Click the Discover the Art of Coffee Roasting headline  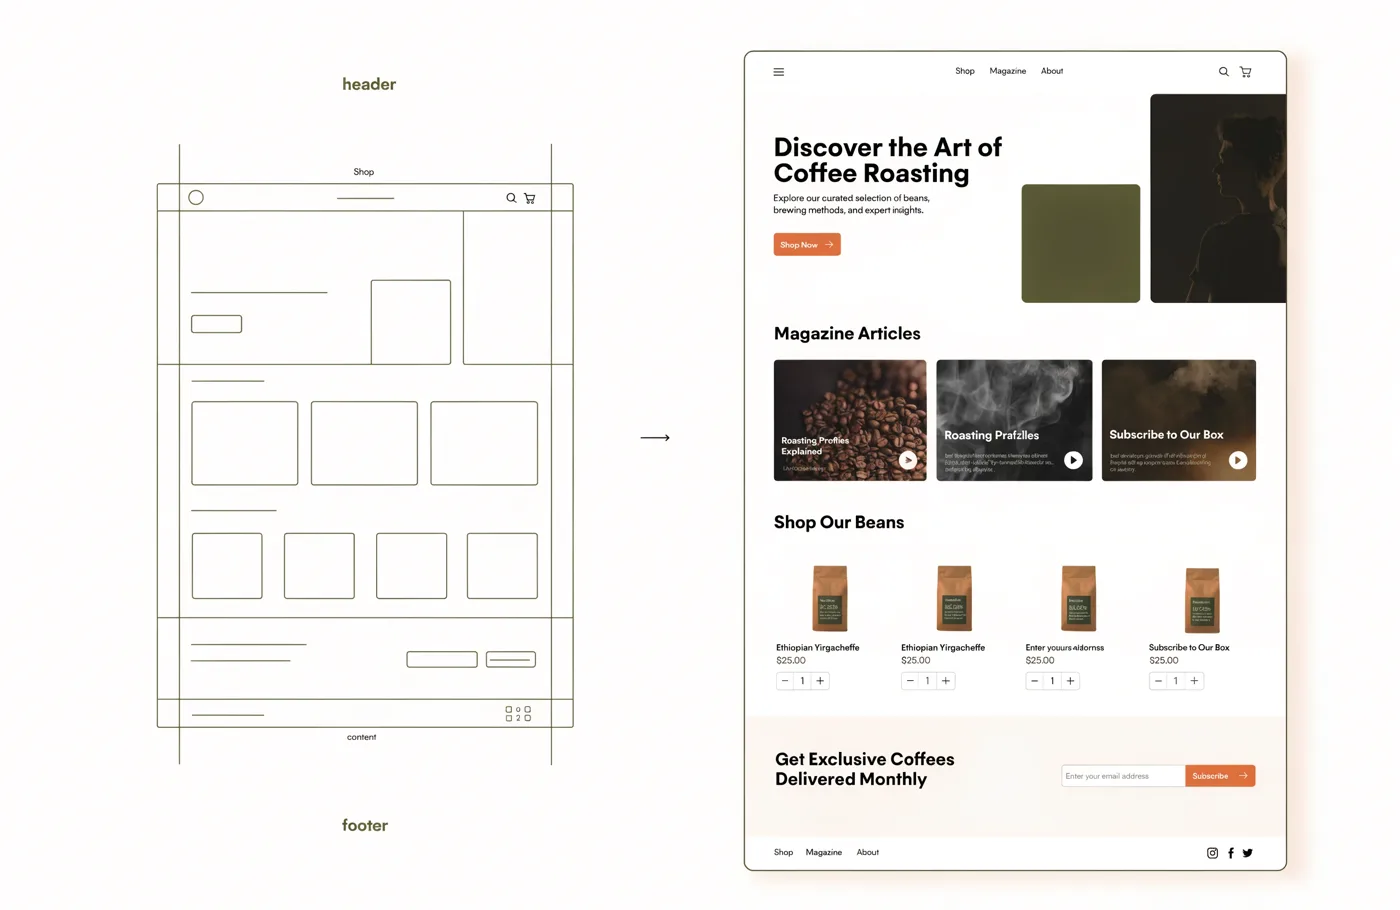888,160
